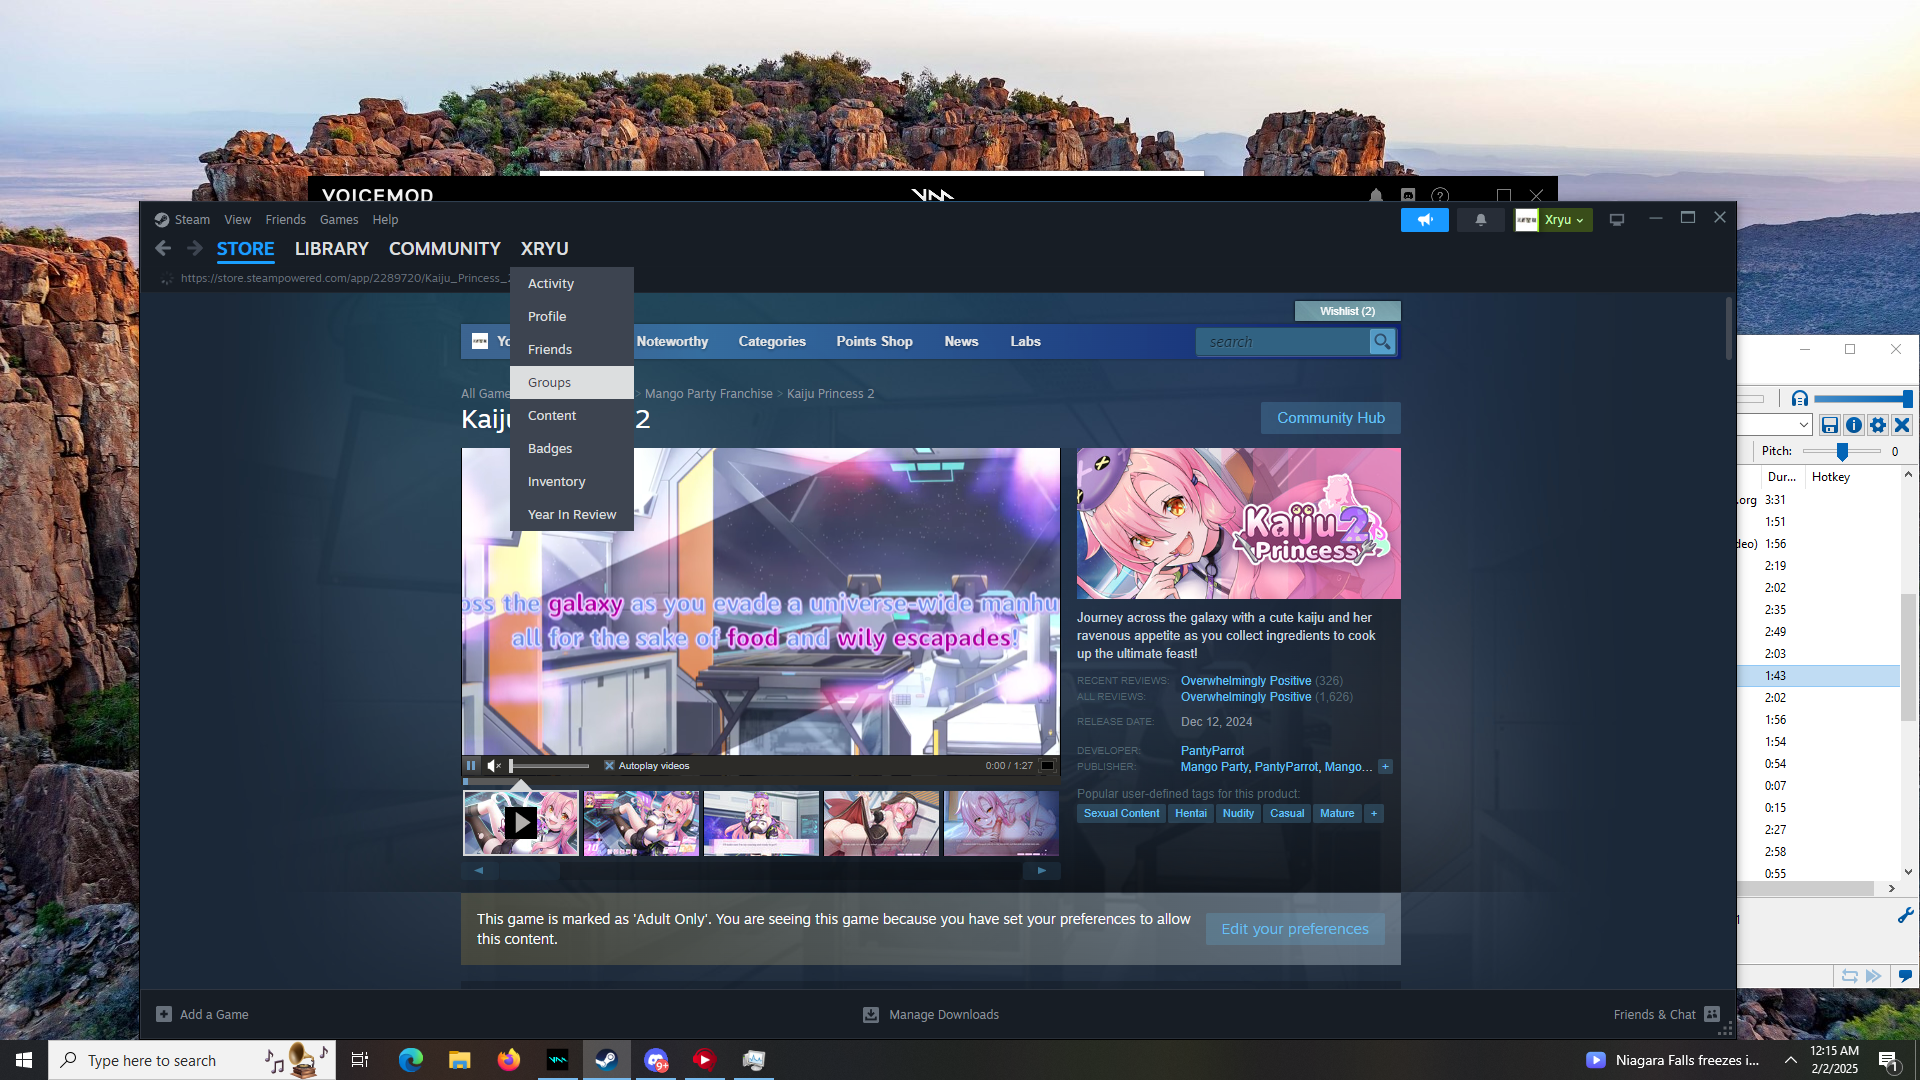Open Steam from the Windows taskbar

606,1060
